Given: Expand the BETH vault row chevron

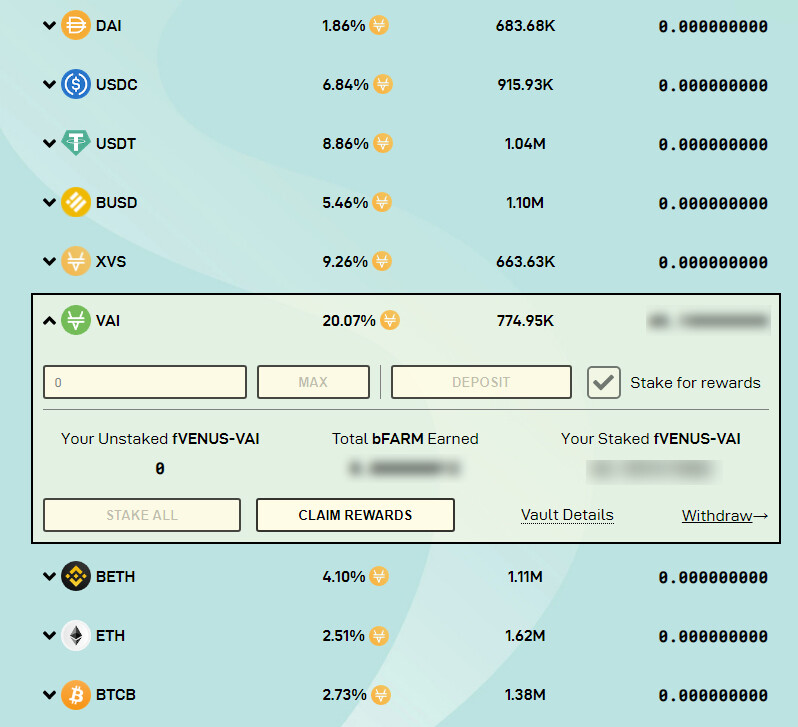Looking at the screenshot, I should pos(49,576).
